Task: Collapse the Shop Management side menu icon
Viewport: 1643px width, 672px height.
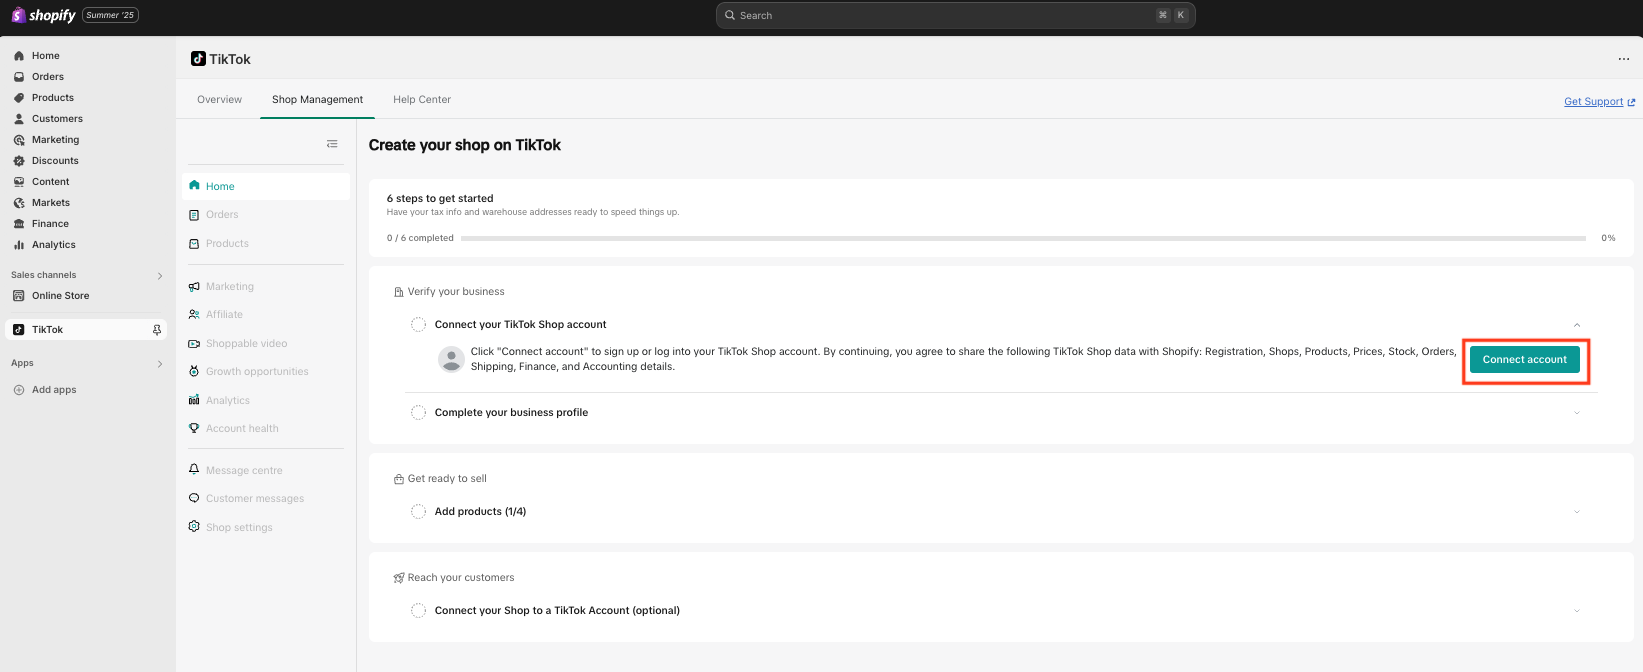Action: [332, 144]
